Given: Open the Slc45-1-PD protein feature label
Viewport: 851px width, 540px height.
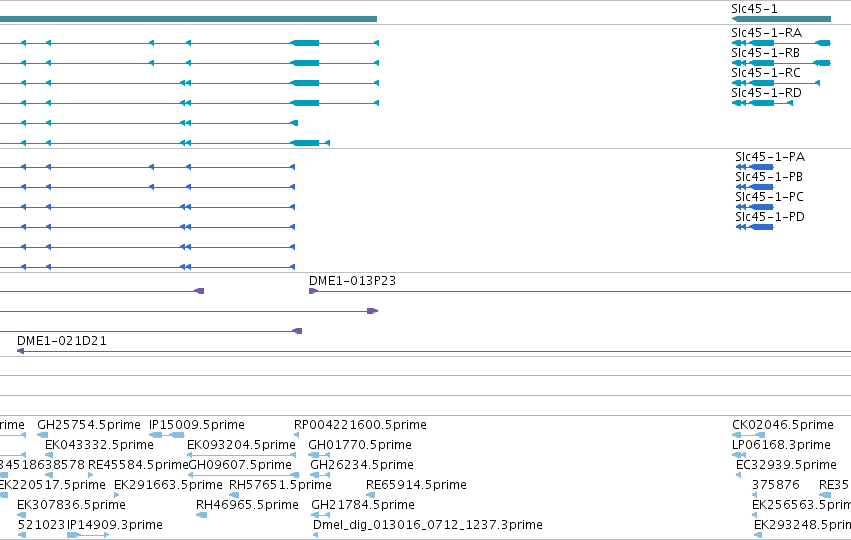Looking at the screenshot, I should [x=770, y=217].
